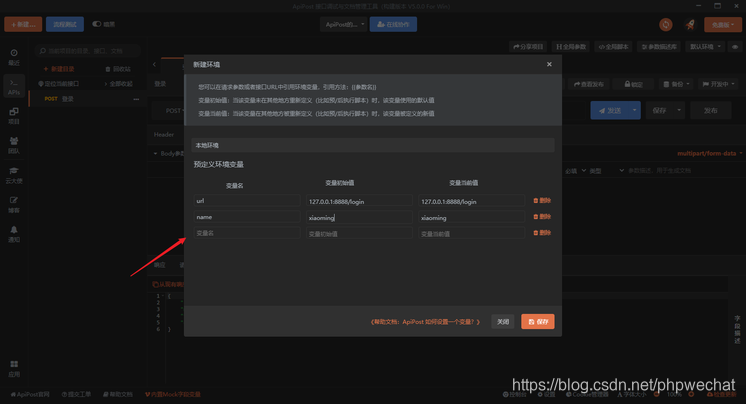Open the 团队 team sidebar icon
The image size is (746, 404).
[14, 145]
